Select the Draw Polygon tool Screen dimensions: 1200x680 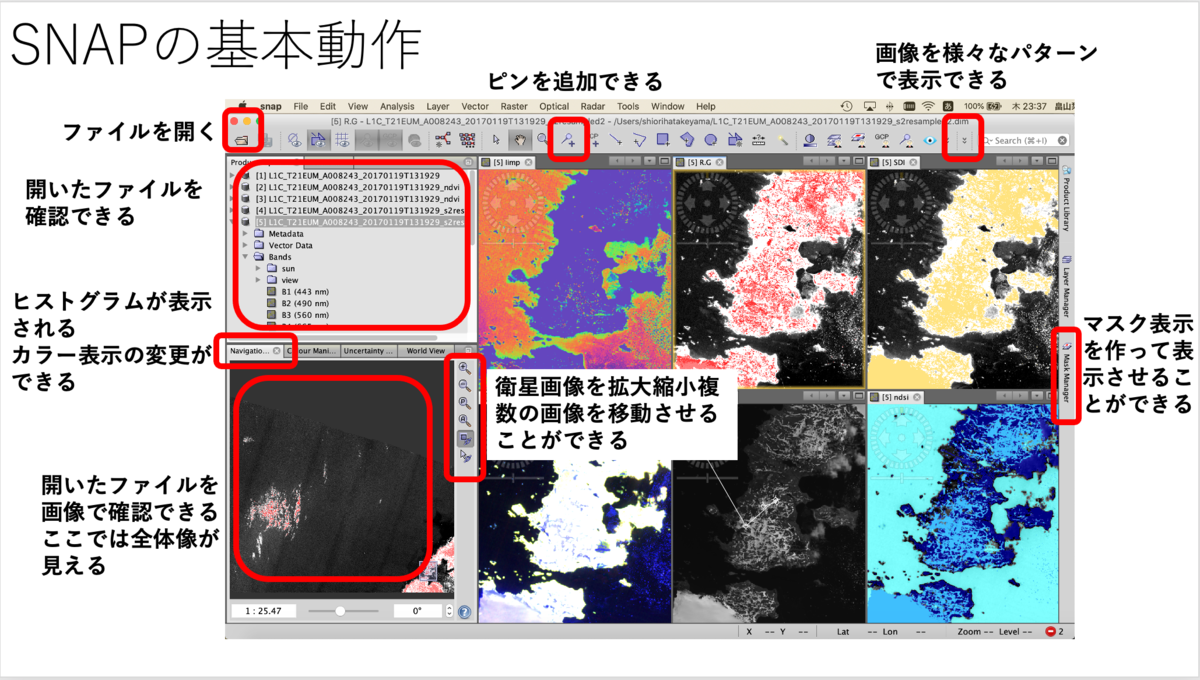(687, 141)
